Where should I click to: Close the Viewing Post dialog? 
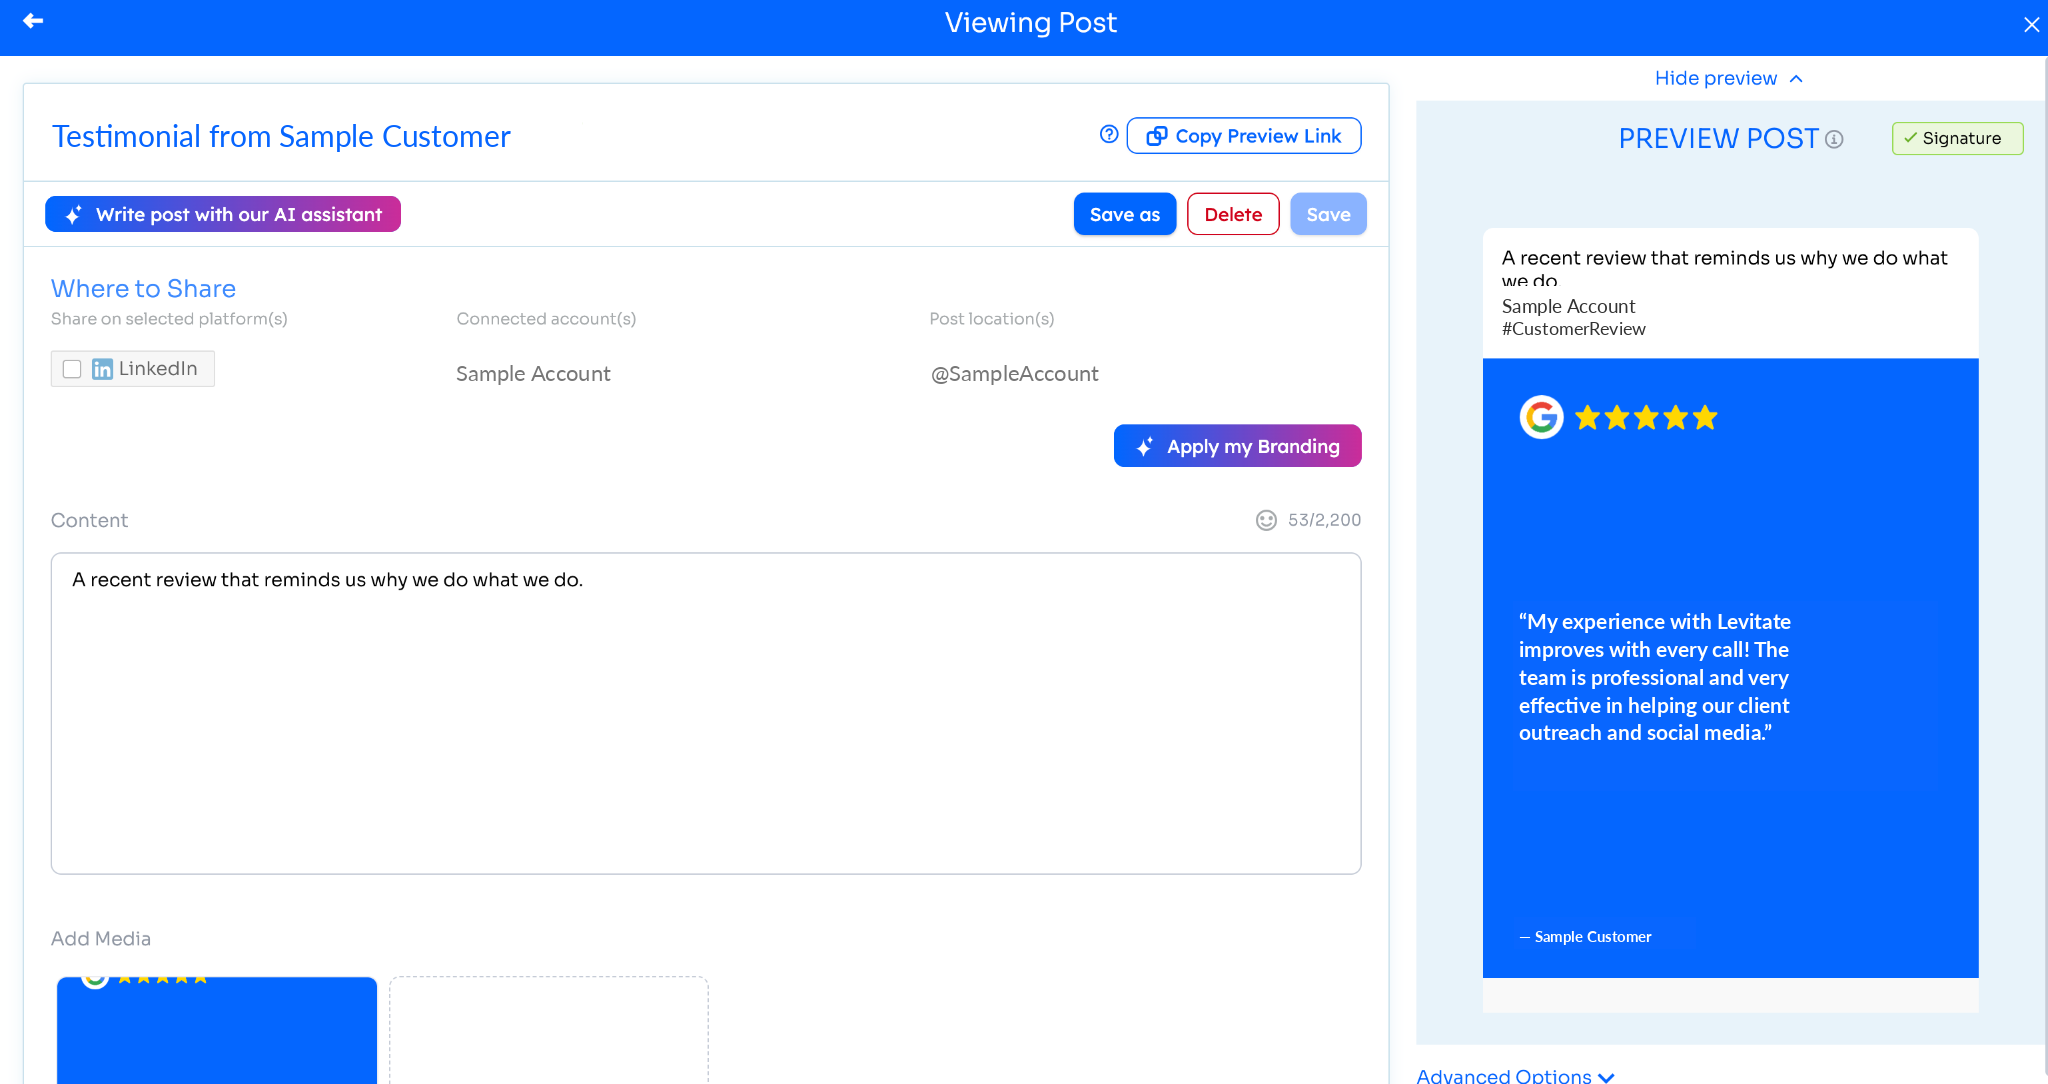click(2031, 25)
